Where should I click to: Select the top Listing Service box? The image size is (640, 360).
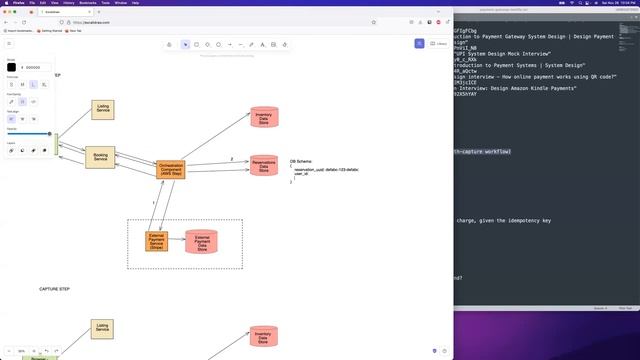tap(103, 110)
